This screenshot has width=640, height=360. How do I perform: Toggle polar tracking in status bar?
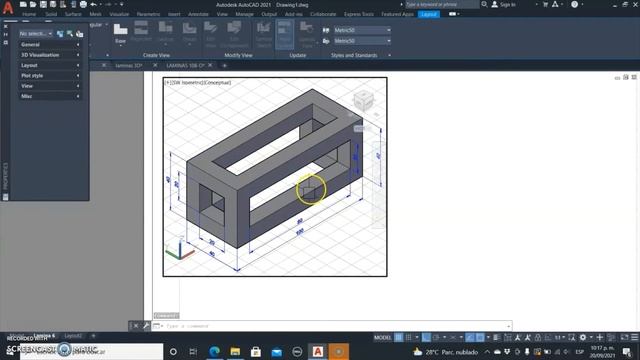click(436, 337)
